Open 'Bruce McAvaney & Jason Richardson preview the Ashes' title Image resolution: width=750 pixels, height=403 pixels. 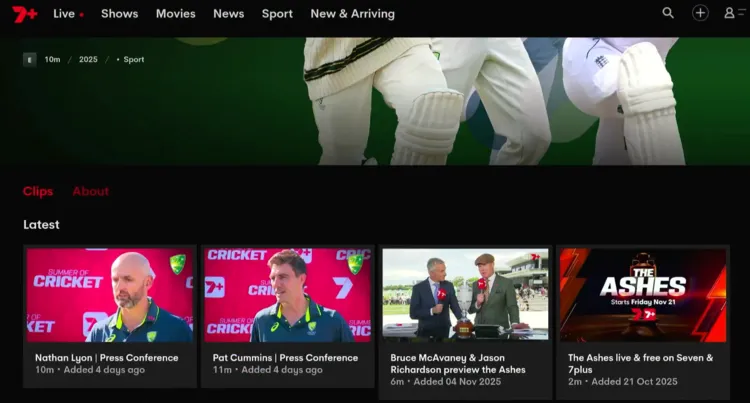(458, 364)
